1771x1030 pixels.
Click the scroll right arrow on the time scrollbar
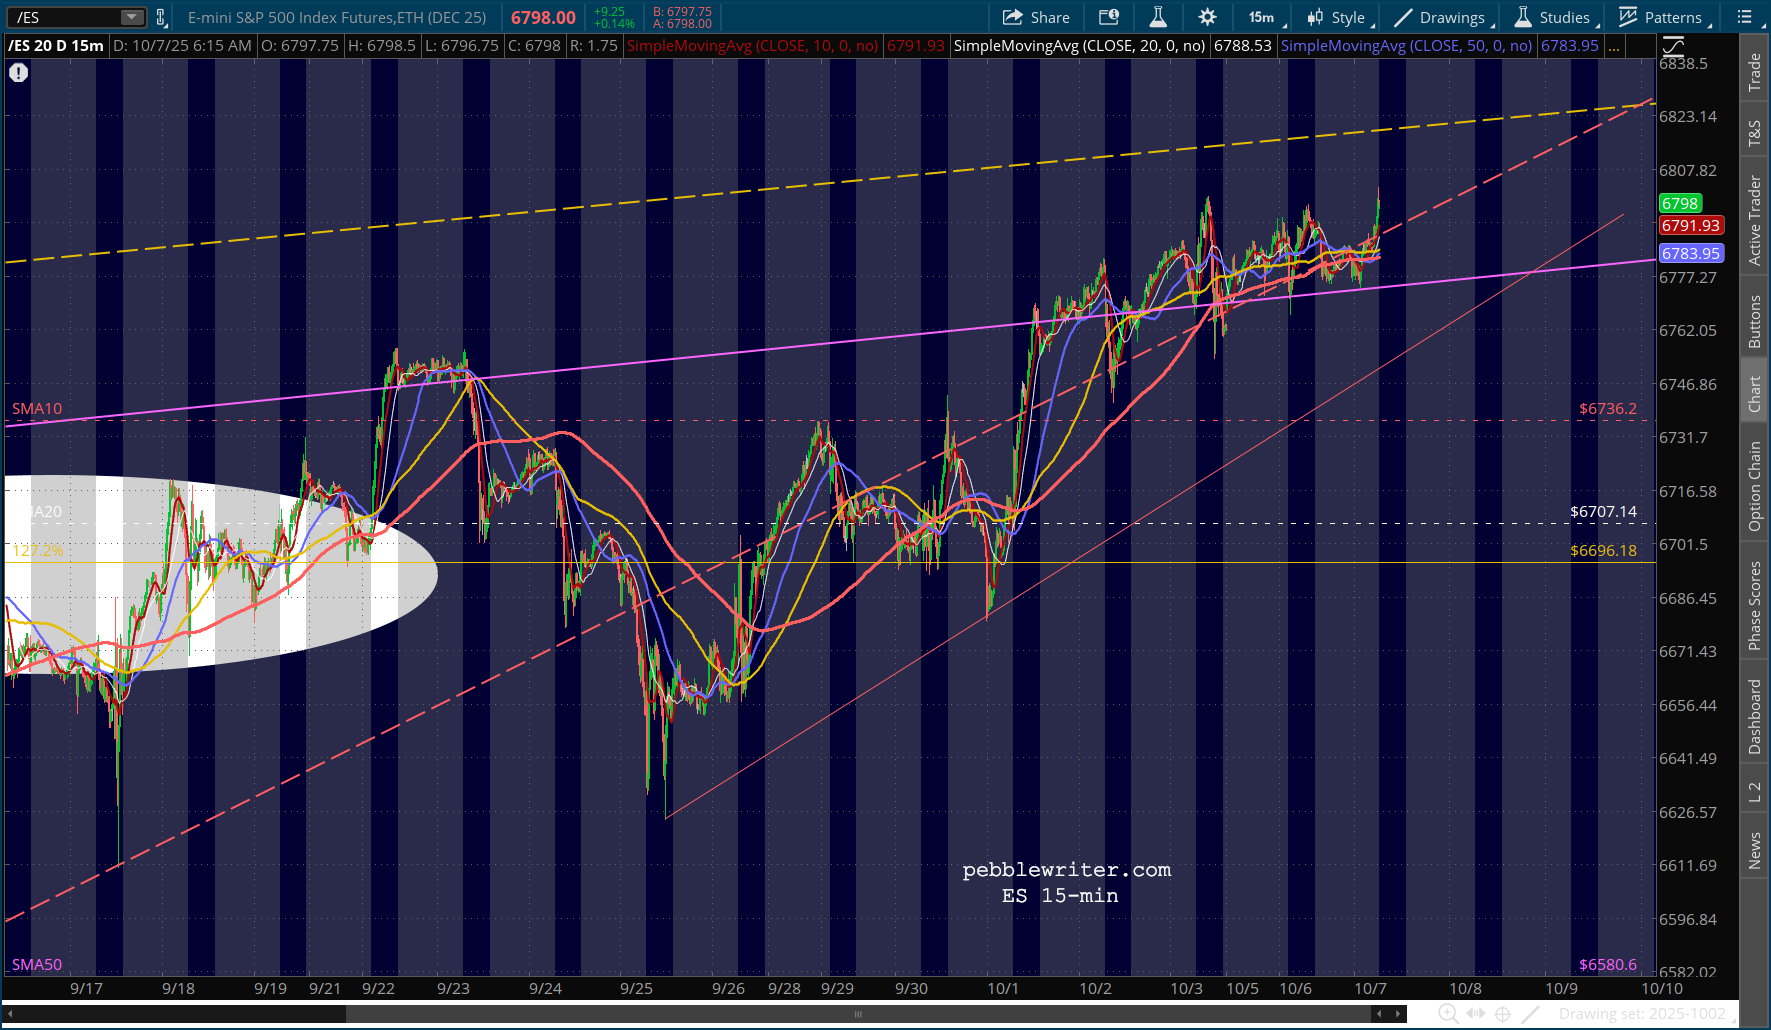(x=1399, y=1014)
